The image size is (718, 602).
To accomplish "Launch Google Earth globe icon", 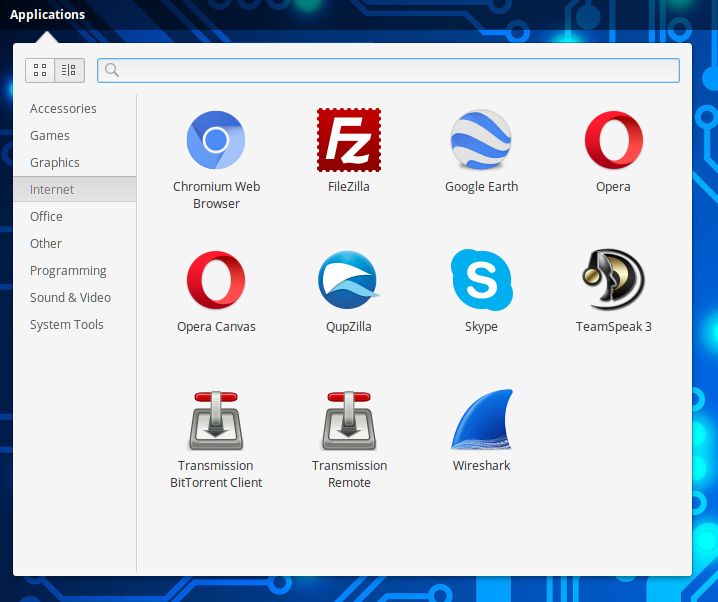I will point(481,140).
